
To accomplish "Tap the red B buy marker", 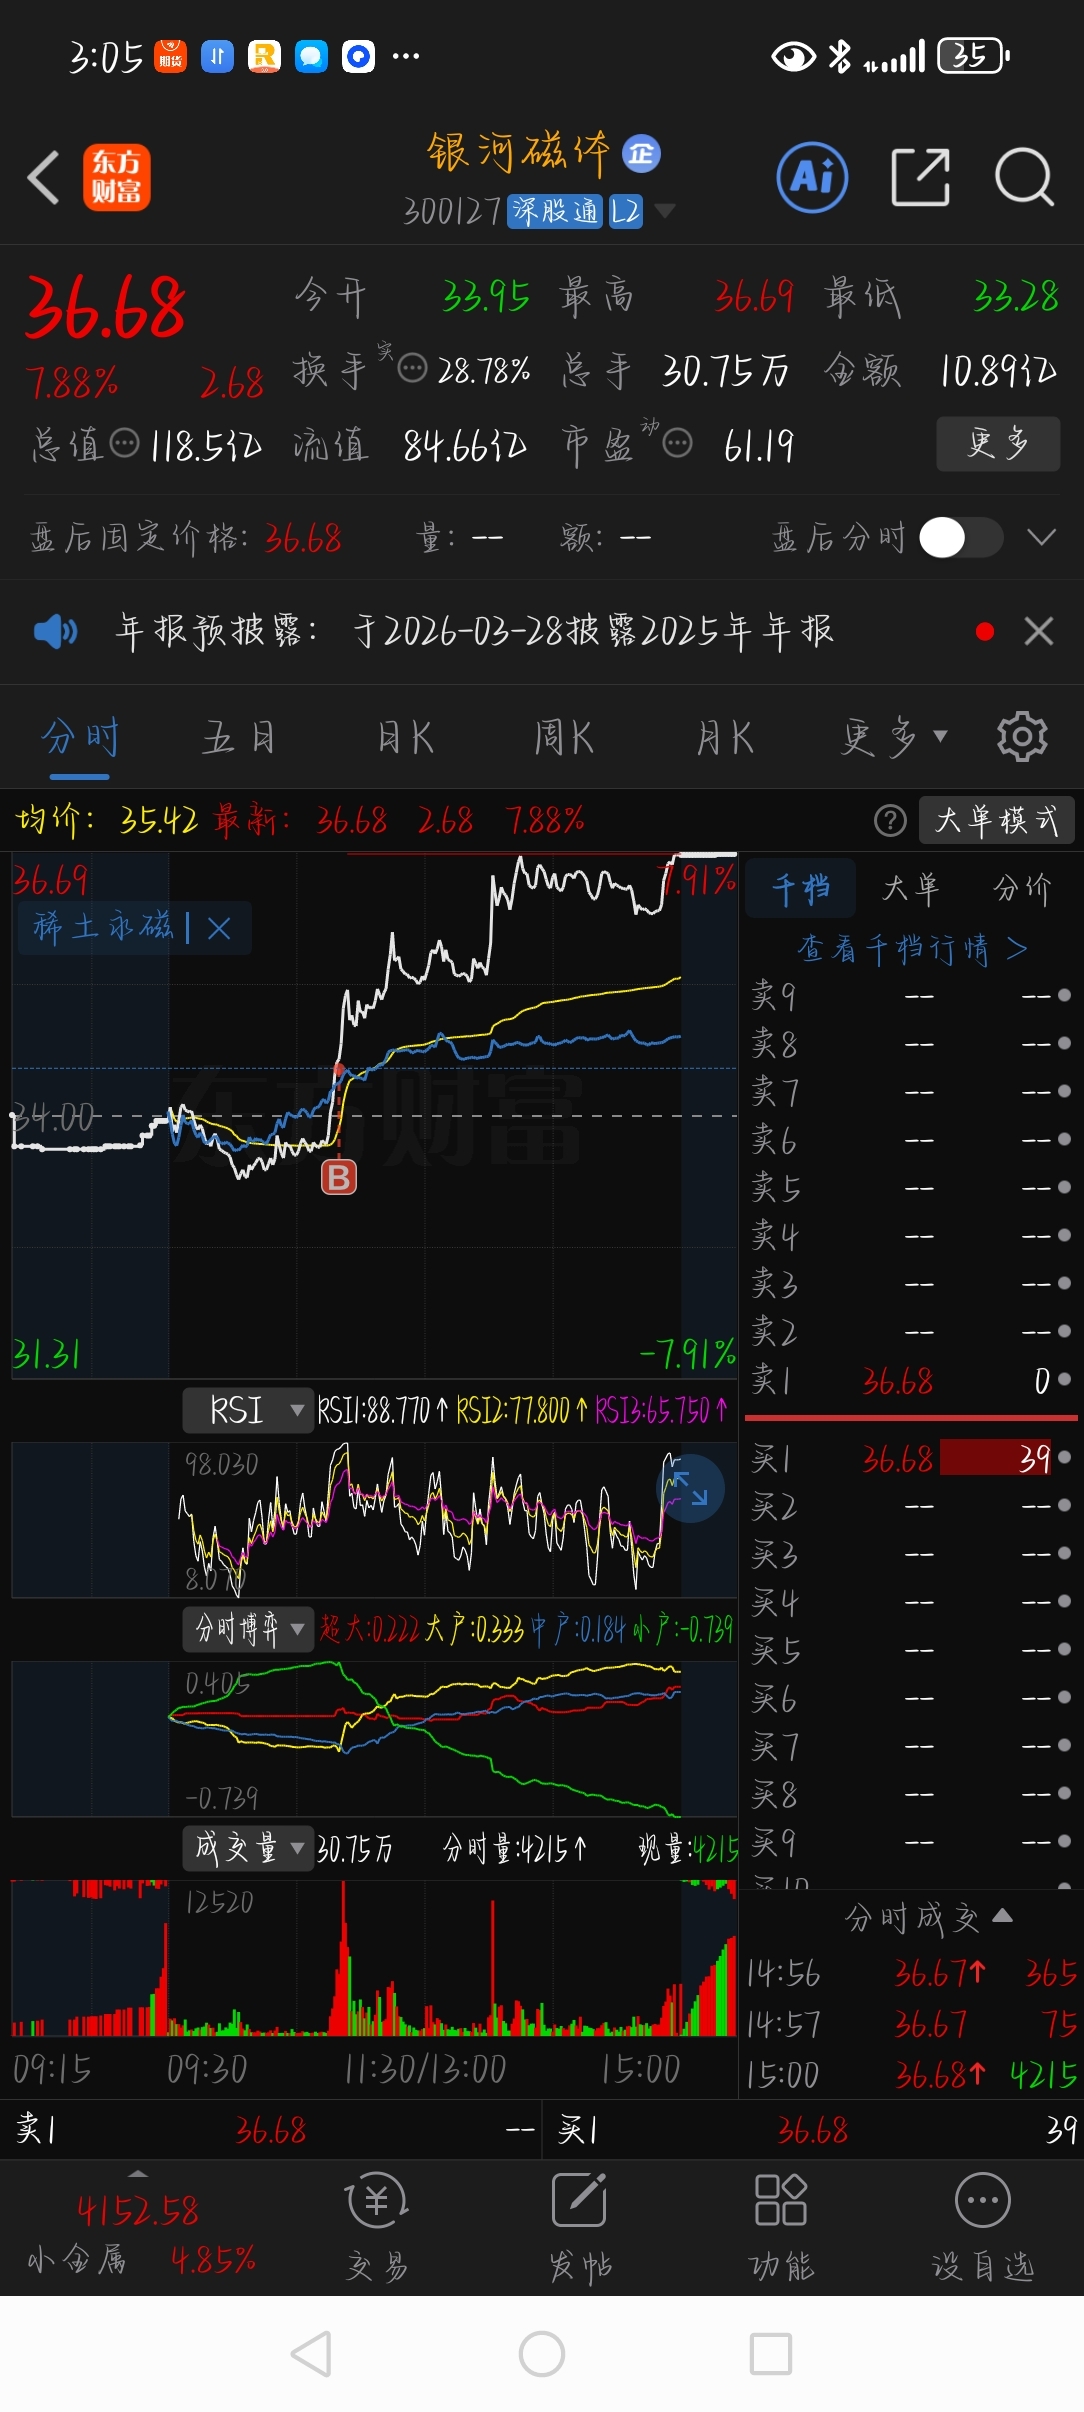I will [x=339, y=1177].
